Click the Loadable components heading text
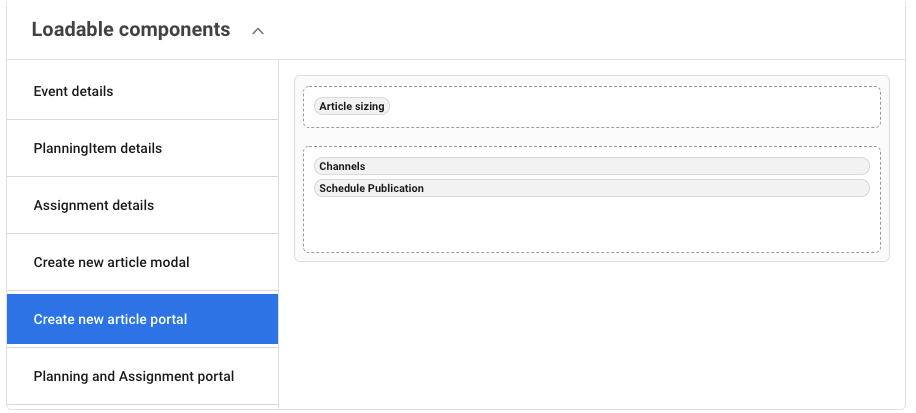Screen dimensions: 916x413 pos(131,30)
